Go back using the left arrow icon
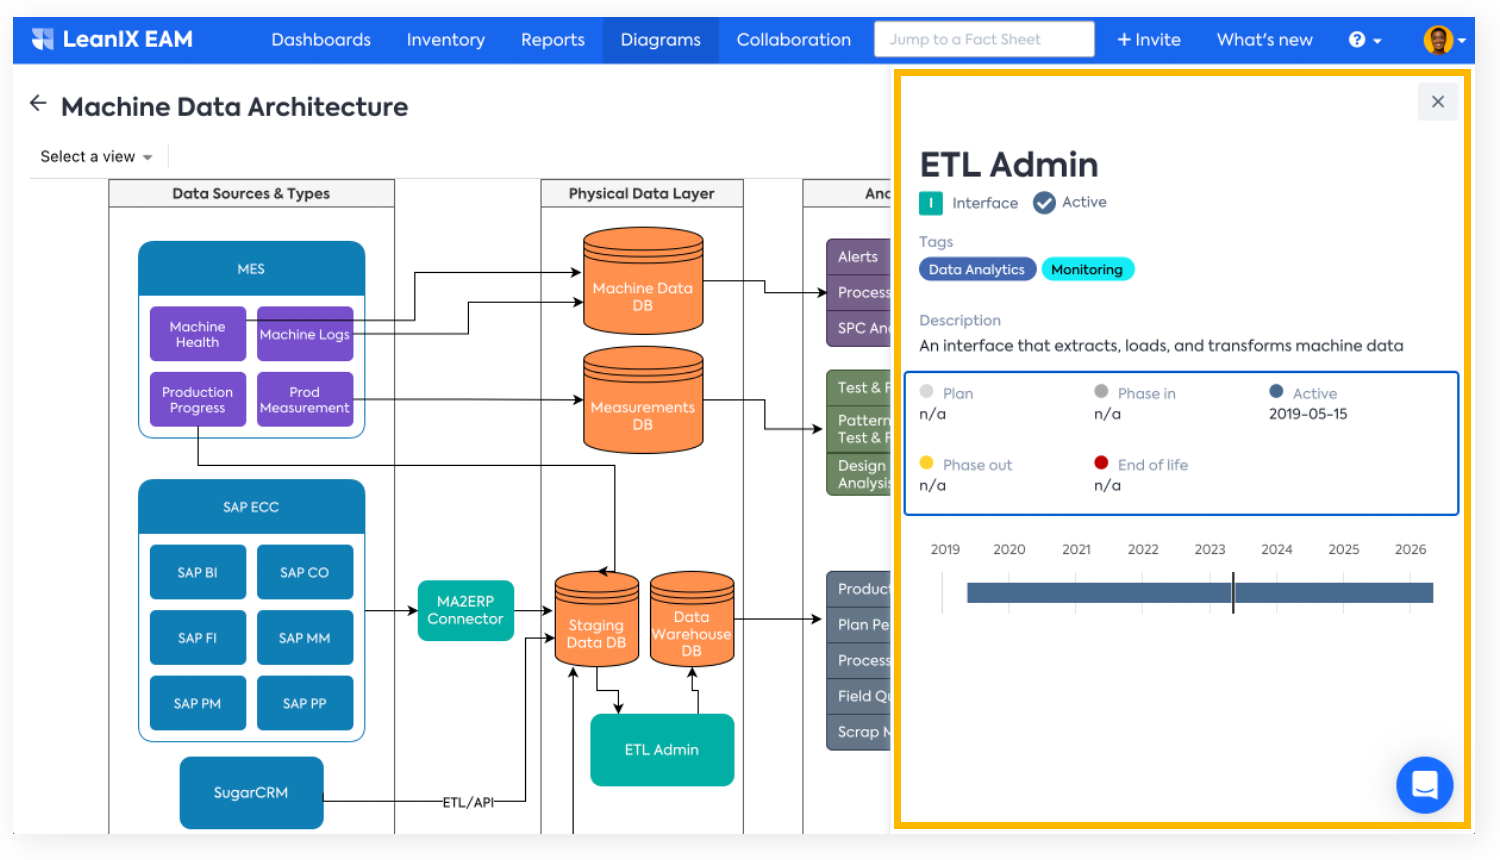Screen dimensions: 1500x860 [x=38, y=103]
